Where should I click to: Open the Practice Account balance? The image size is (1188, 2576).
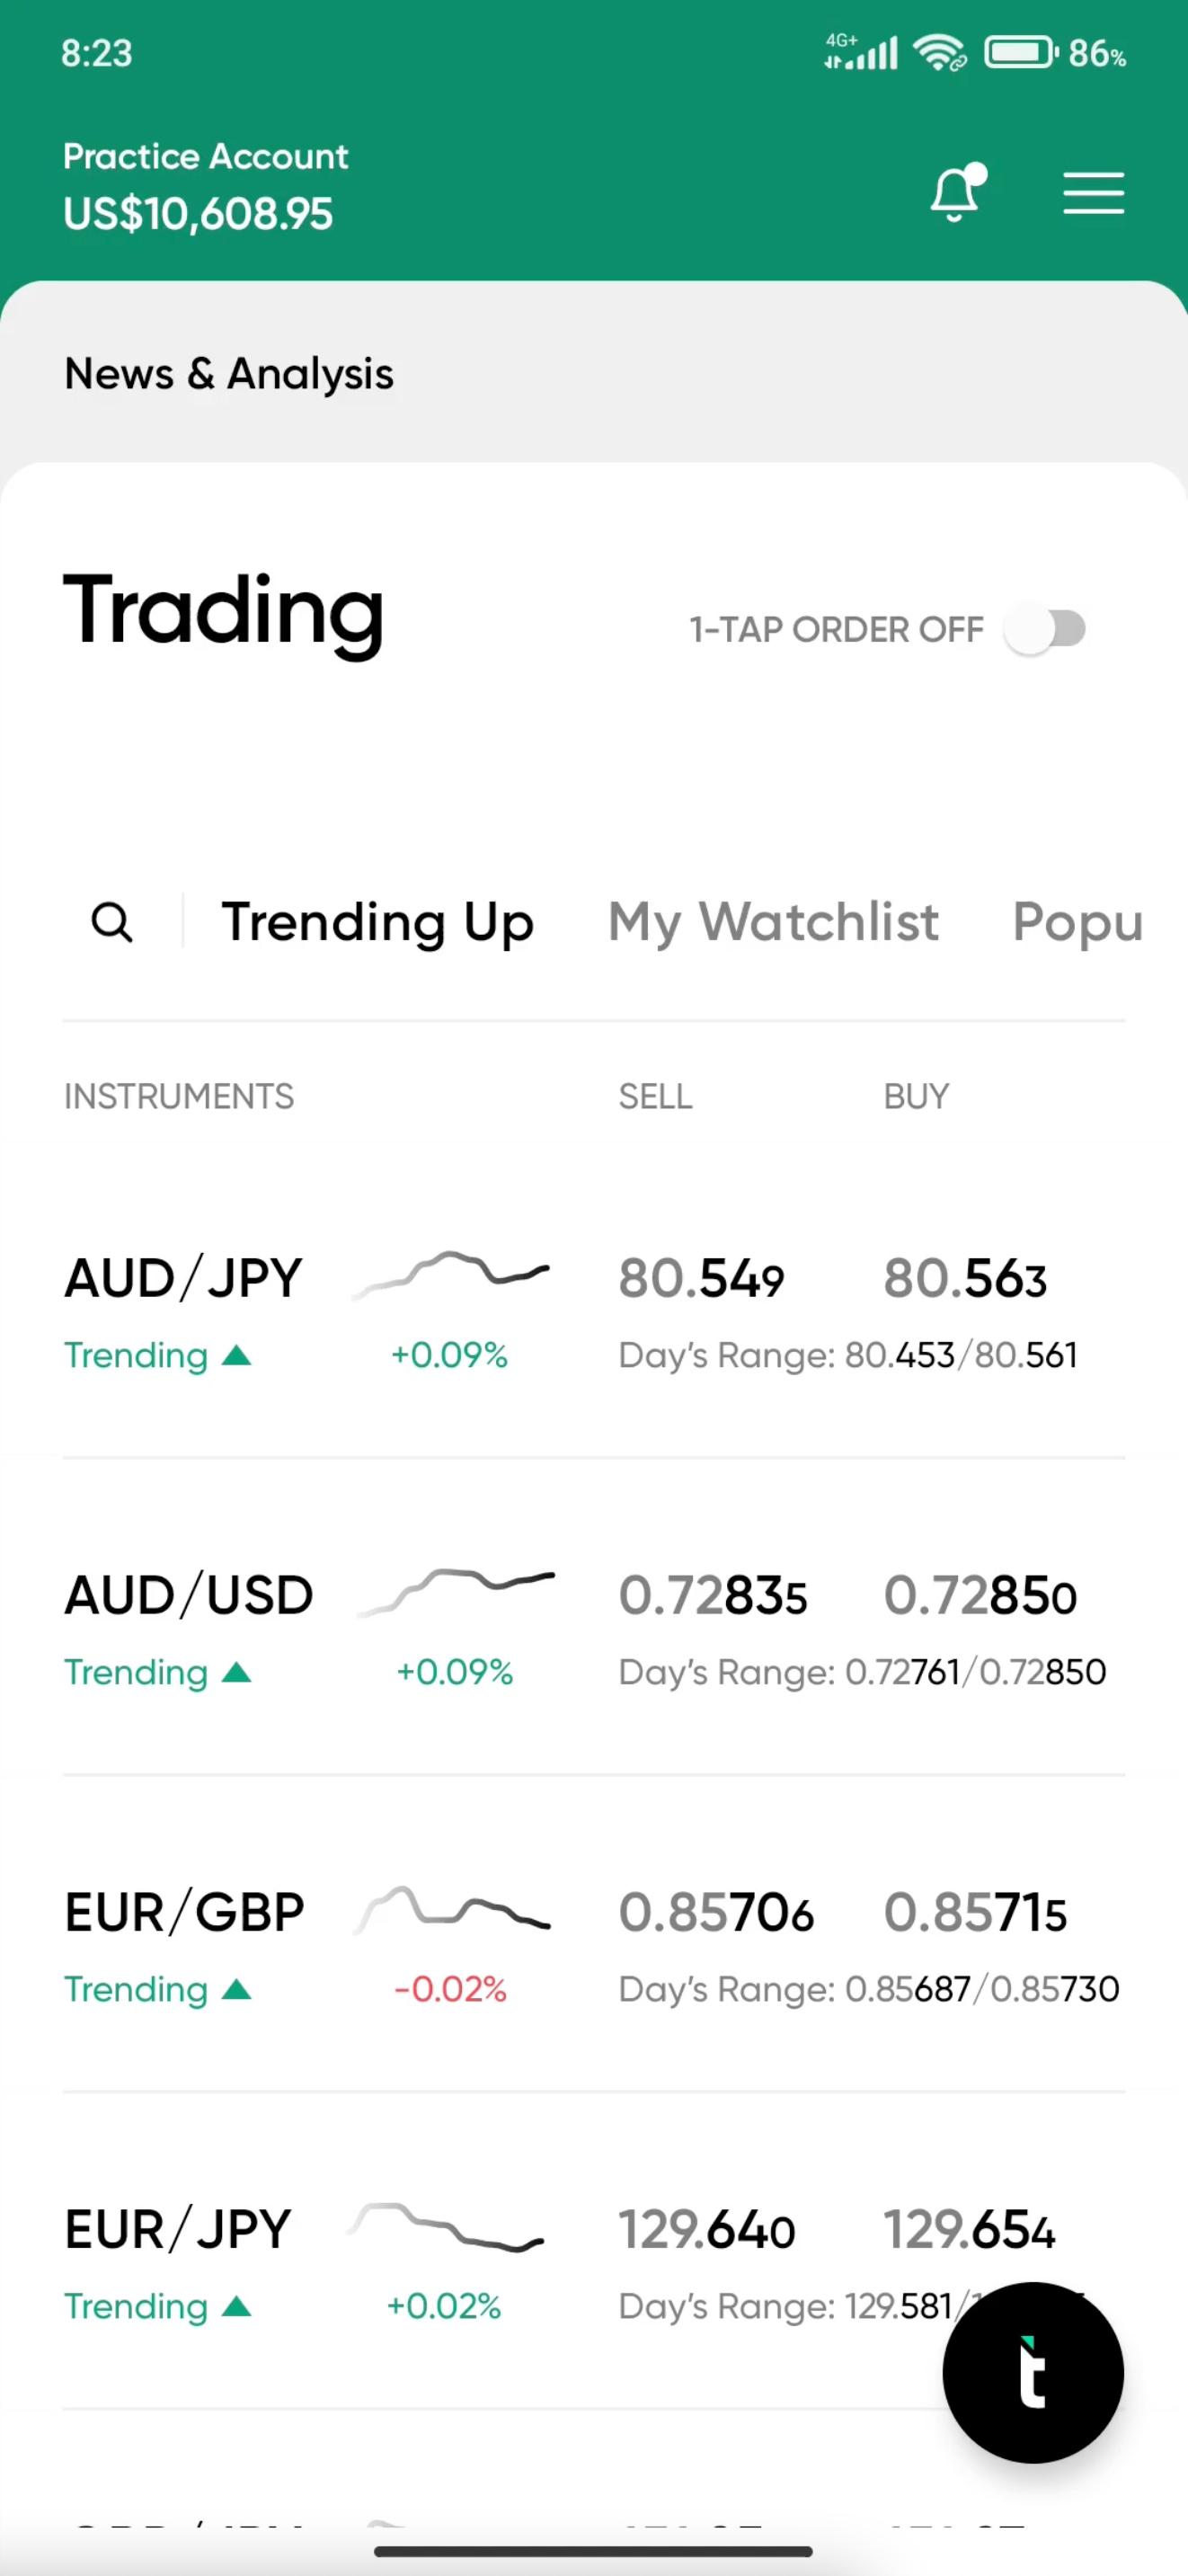206,187
